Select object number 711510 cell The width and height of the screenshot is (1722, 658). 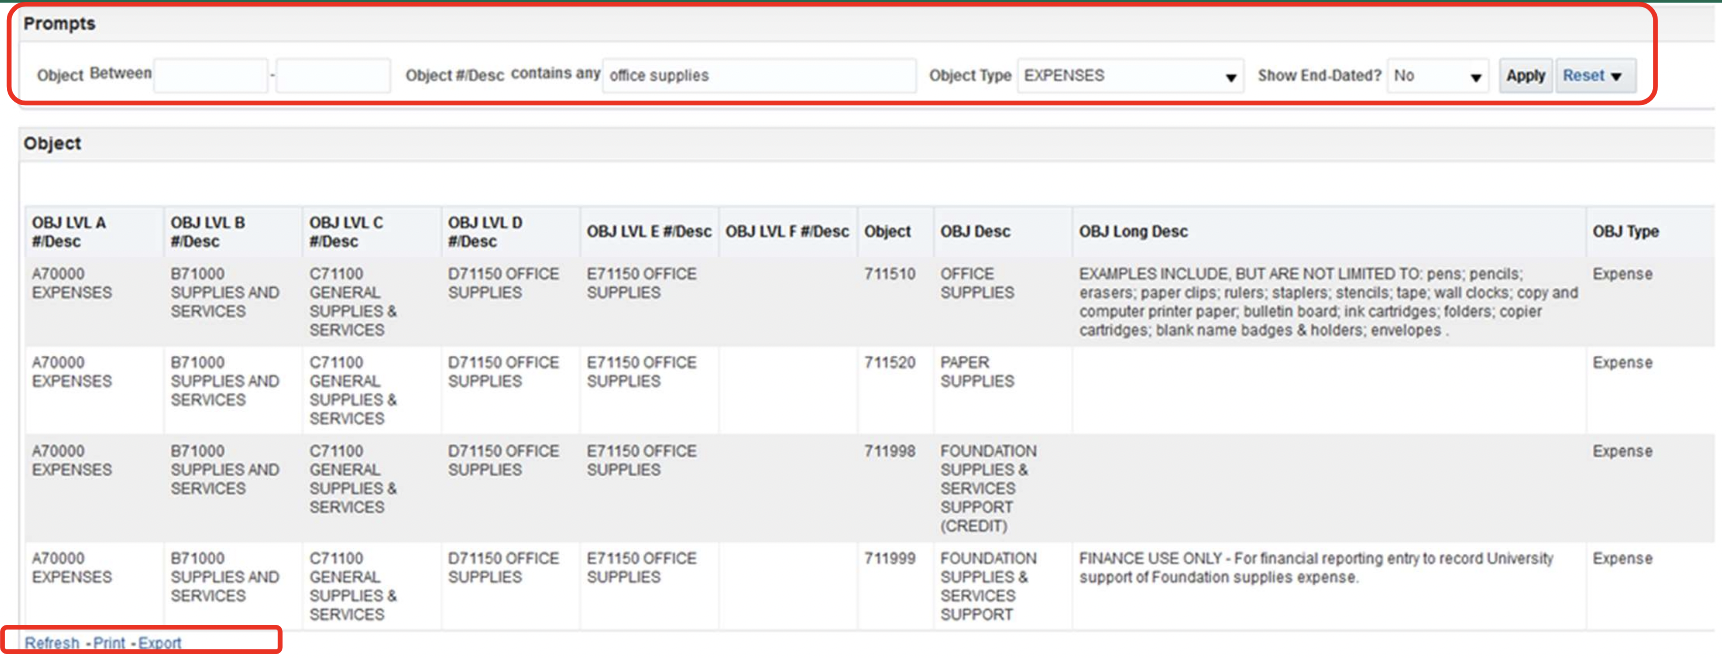click(889, 274)
